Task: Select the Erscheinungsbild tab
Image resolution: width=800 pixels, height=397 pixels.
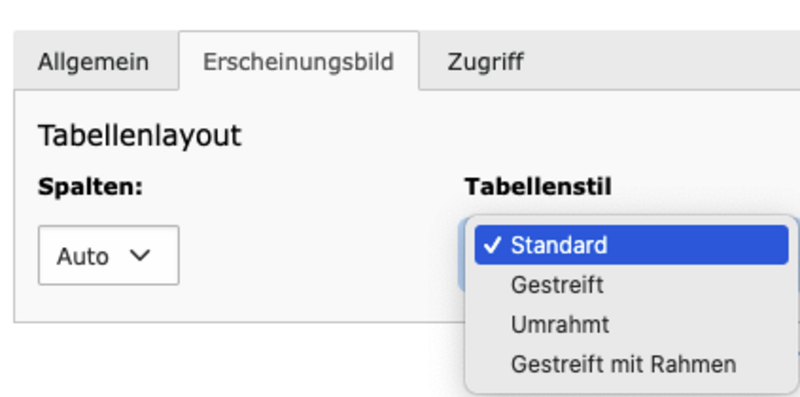Action: pos(298,62)
